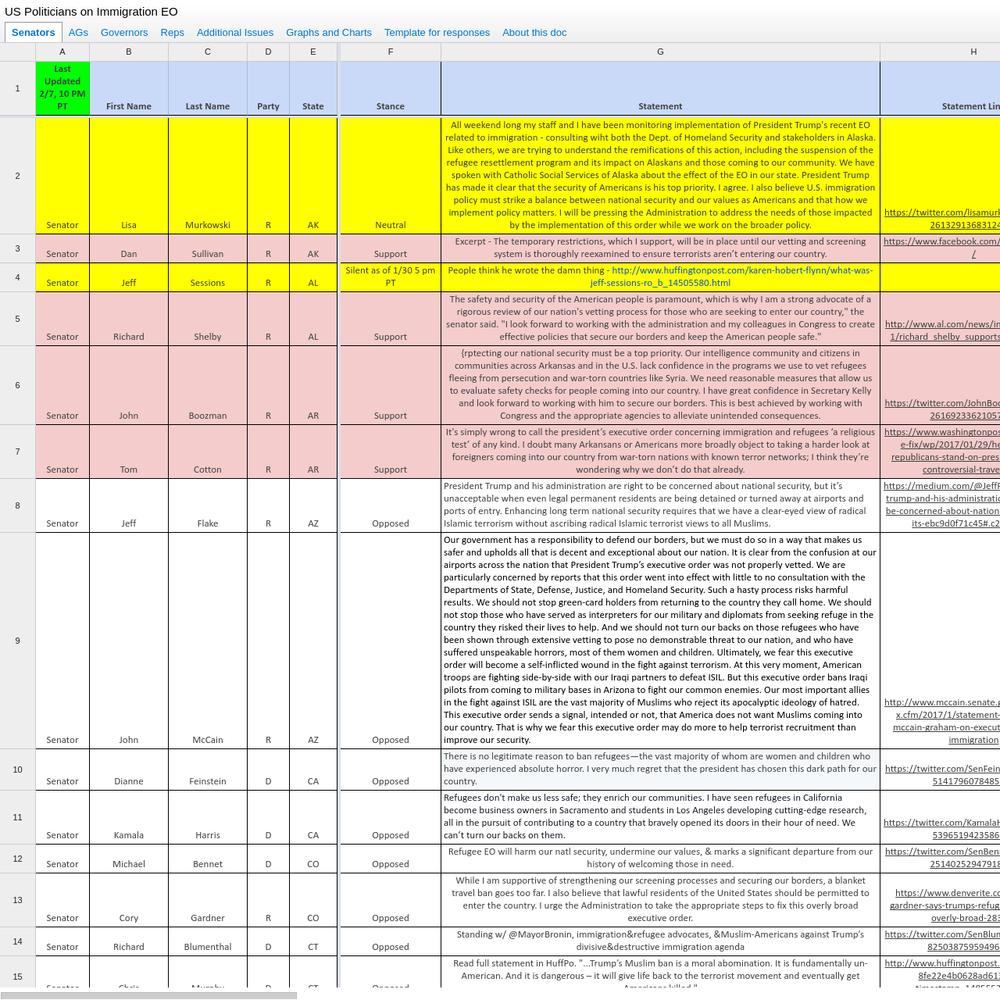Screen dimensions: 1000x1000
Task: Select the 'Blumenthal' last name cell
Action: (x=208, y=941)
